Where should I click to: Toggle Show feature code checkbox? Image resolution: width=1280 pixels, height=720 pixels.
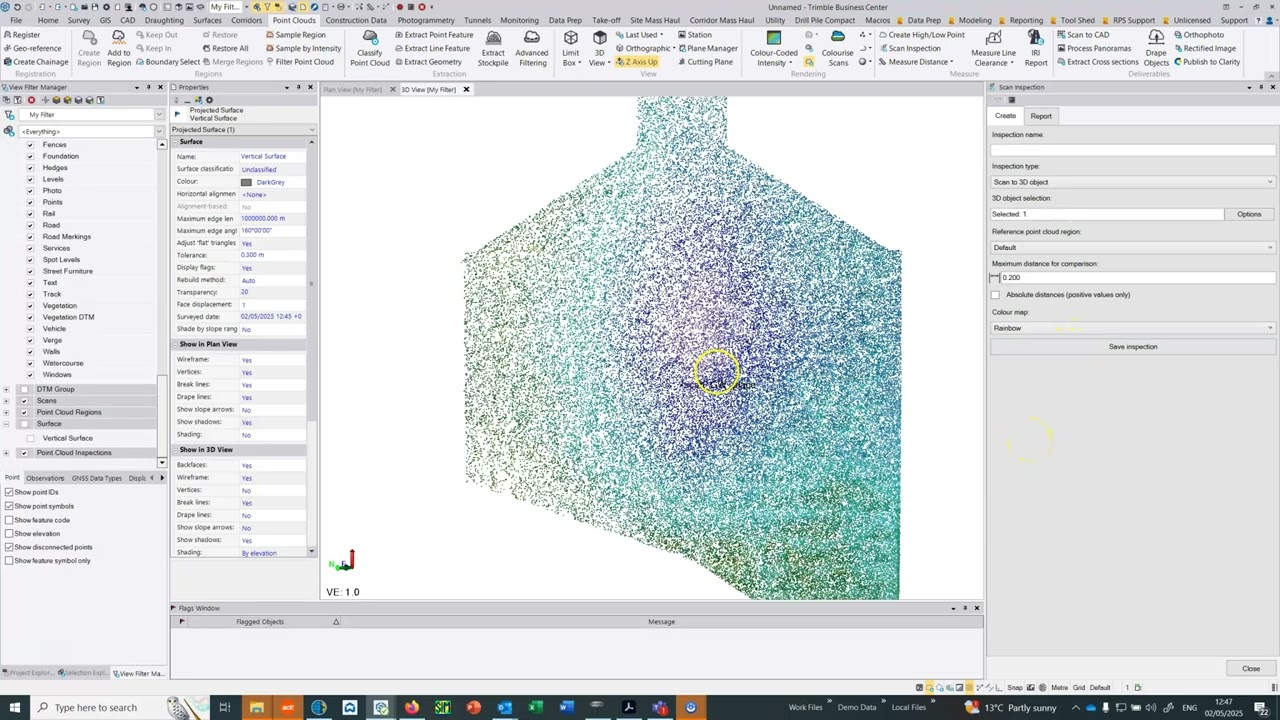pyautogui.click(x=9, y=520)
